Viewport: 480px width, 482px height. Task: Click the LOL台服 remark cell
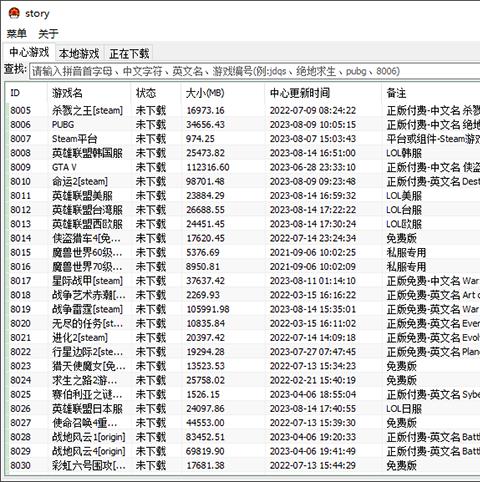(404, 210)
